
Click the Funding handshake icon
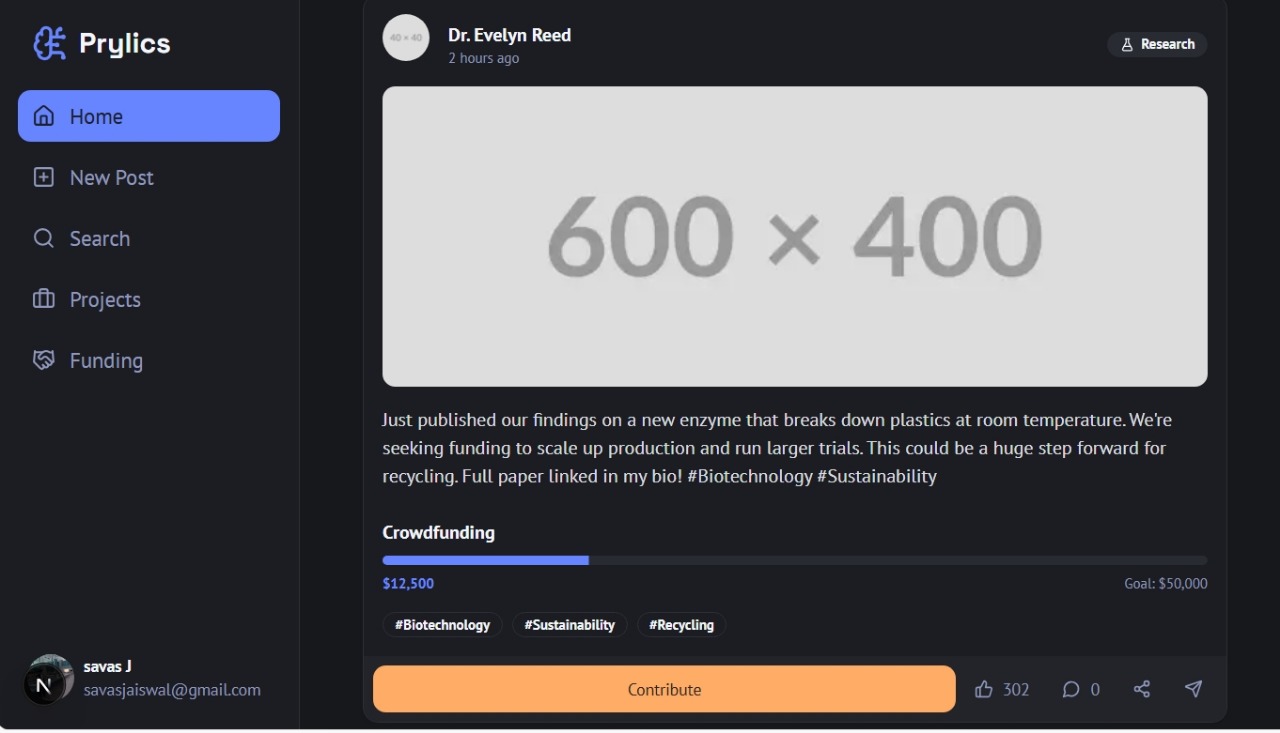coord(44,360)
